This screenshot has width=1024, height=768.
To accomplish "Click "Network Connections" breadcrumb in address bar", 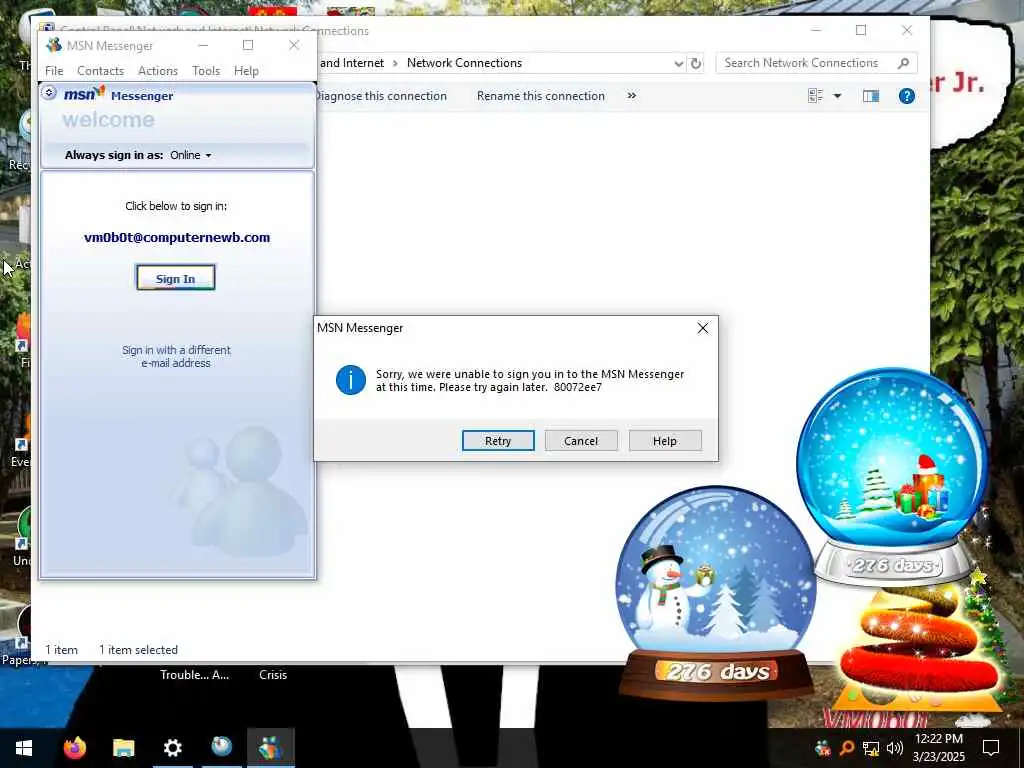I will [464, 63].
